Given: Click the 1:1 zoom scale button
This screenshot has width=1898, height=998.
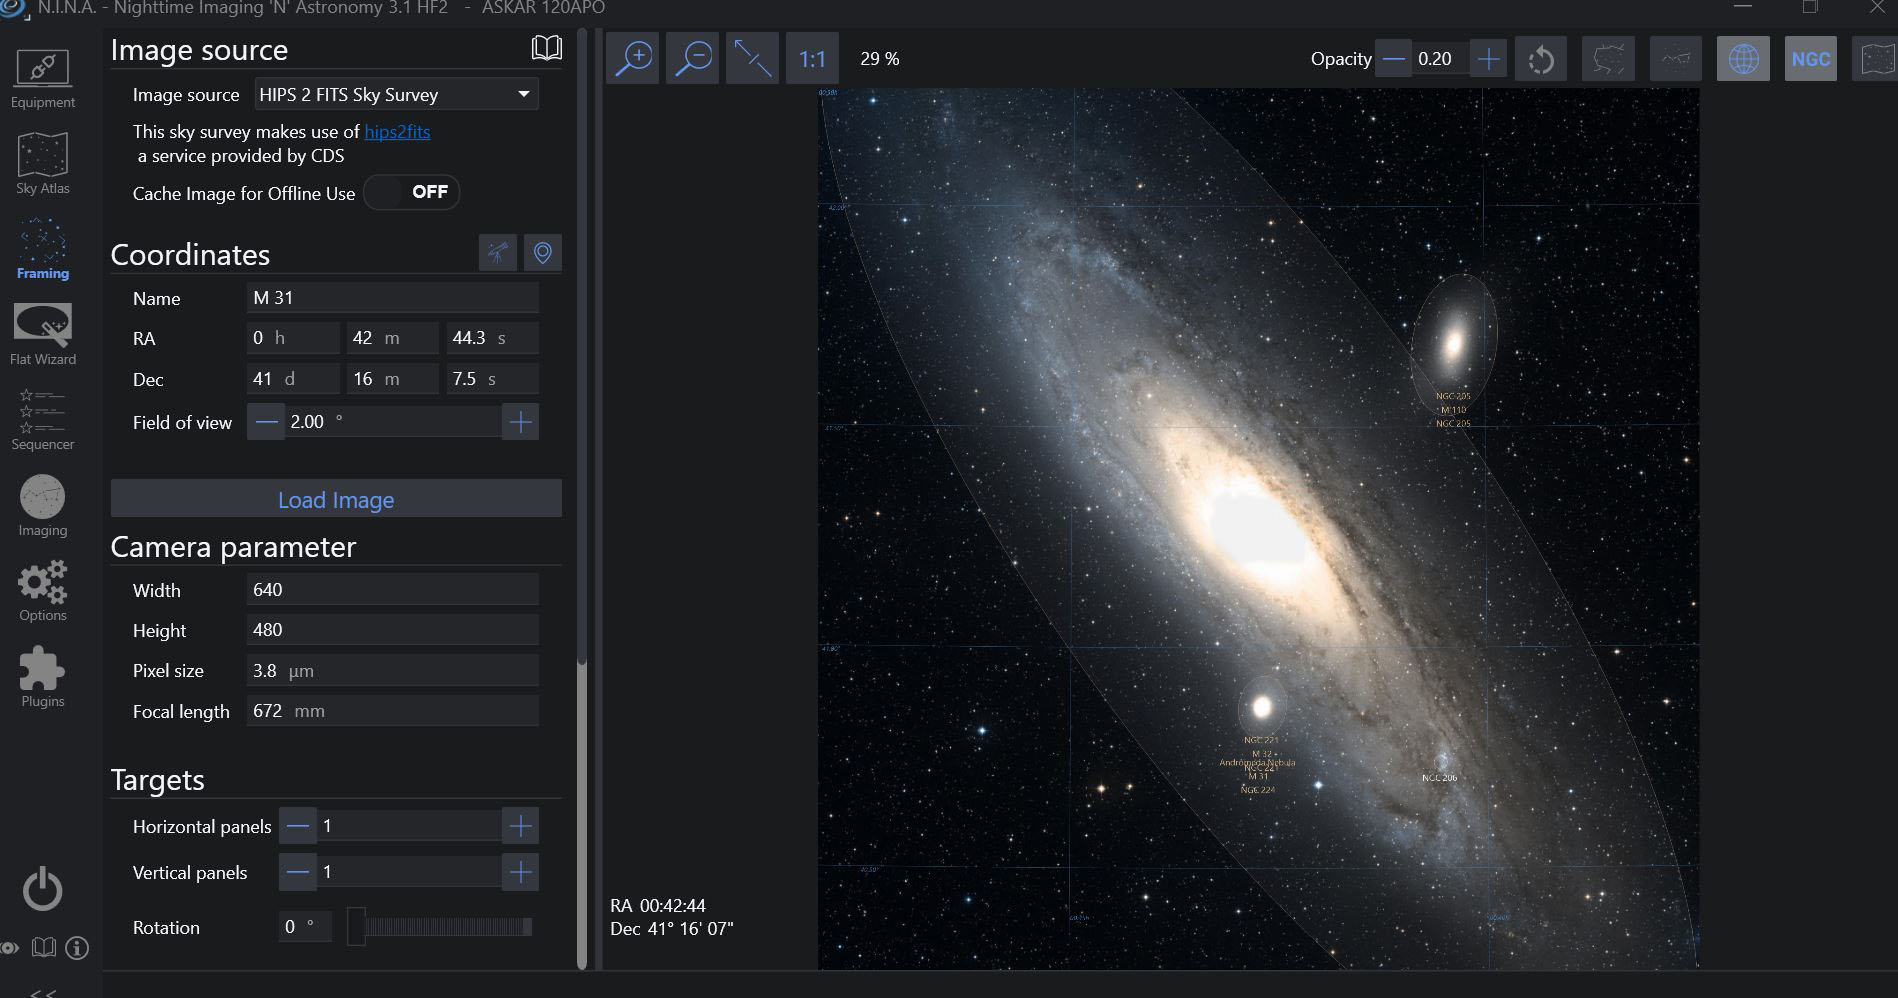Looking at the screenshot, I should [x=812, y=59].
